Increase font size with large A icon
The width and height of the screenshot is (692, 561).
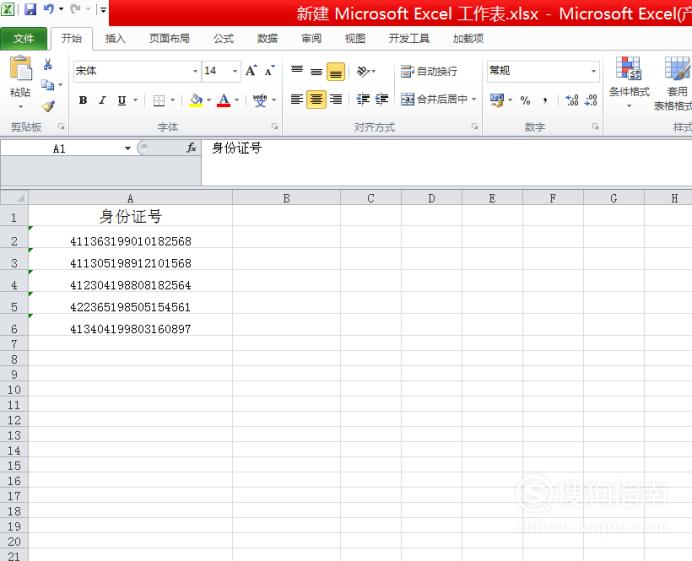pos(251,71)
